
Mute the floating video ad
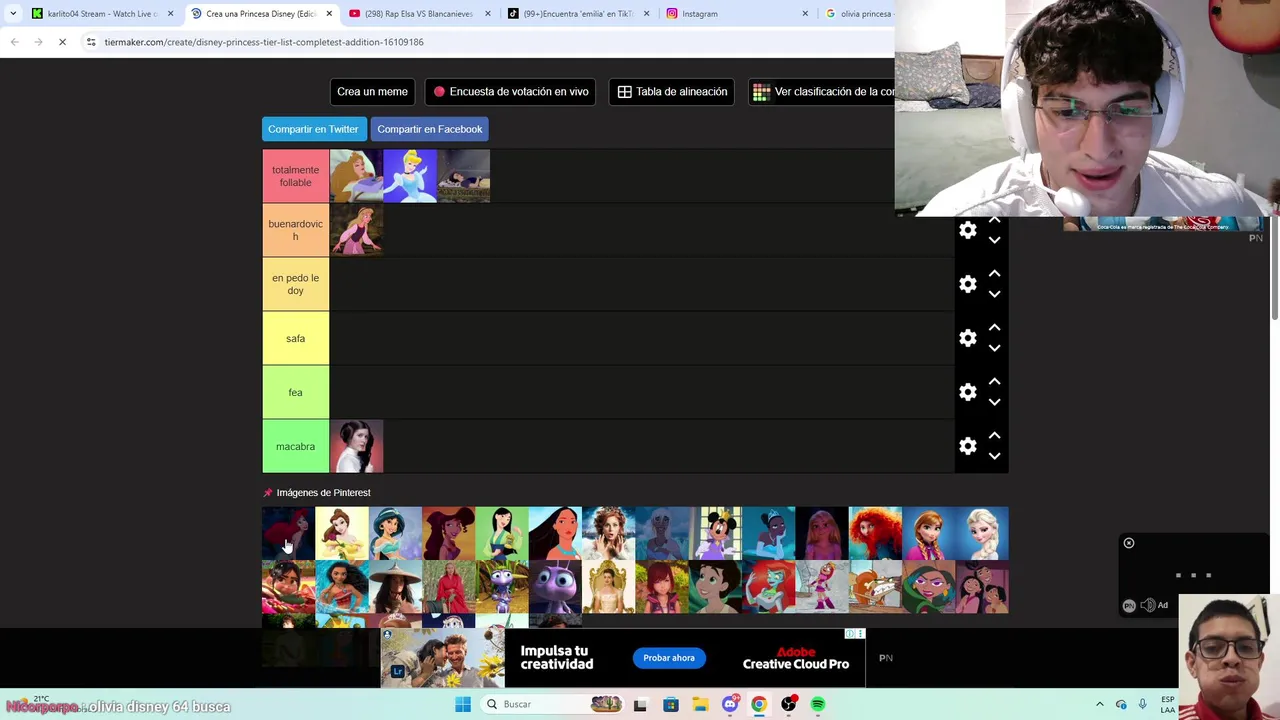(1147, 605)
